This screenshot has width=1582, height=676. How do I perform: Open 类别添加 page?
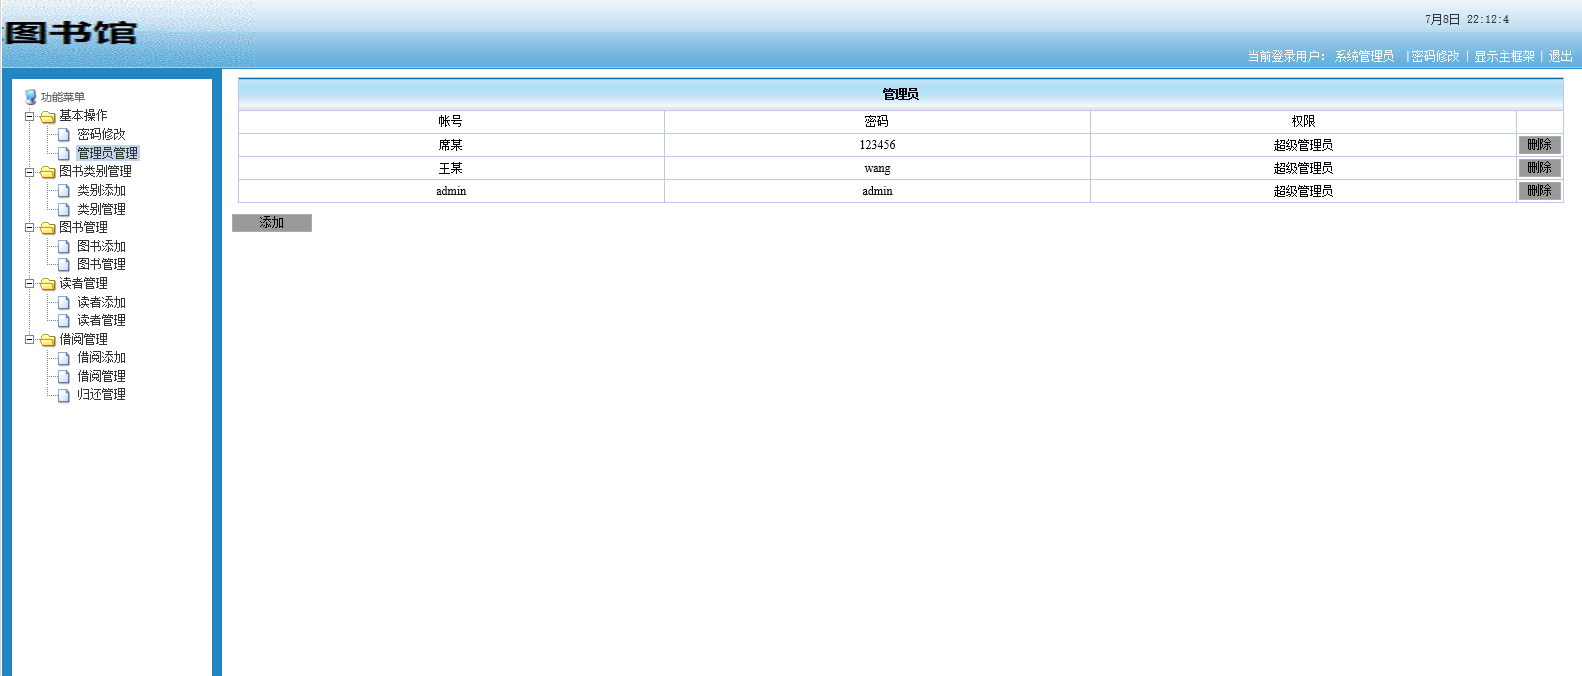tap(101, 190)
